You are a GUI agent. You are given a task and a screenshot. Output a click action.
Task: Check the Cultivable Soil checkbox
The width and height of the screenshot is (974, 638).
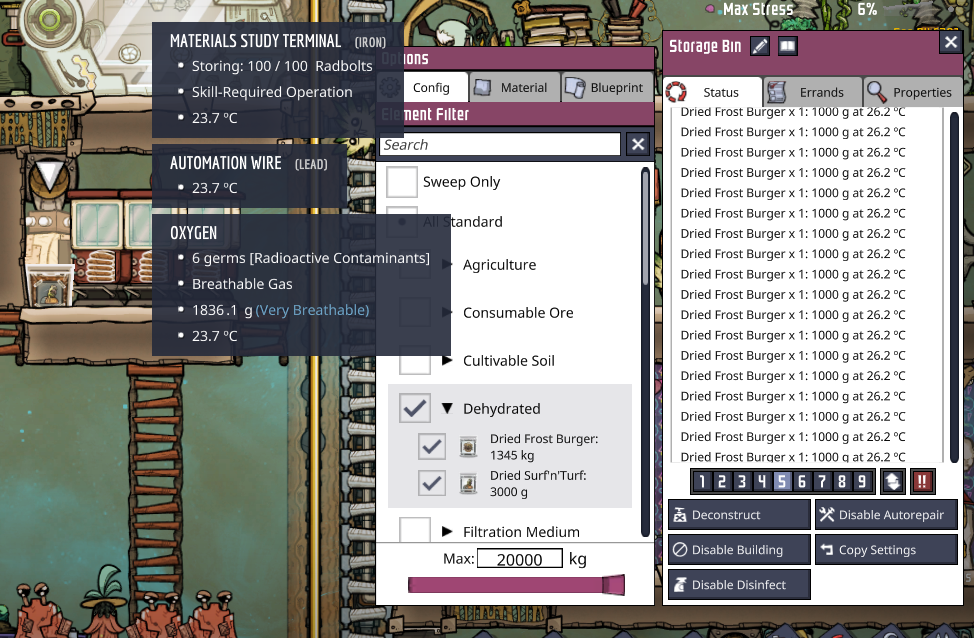[x=414, y=360]
